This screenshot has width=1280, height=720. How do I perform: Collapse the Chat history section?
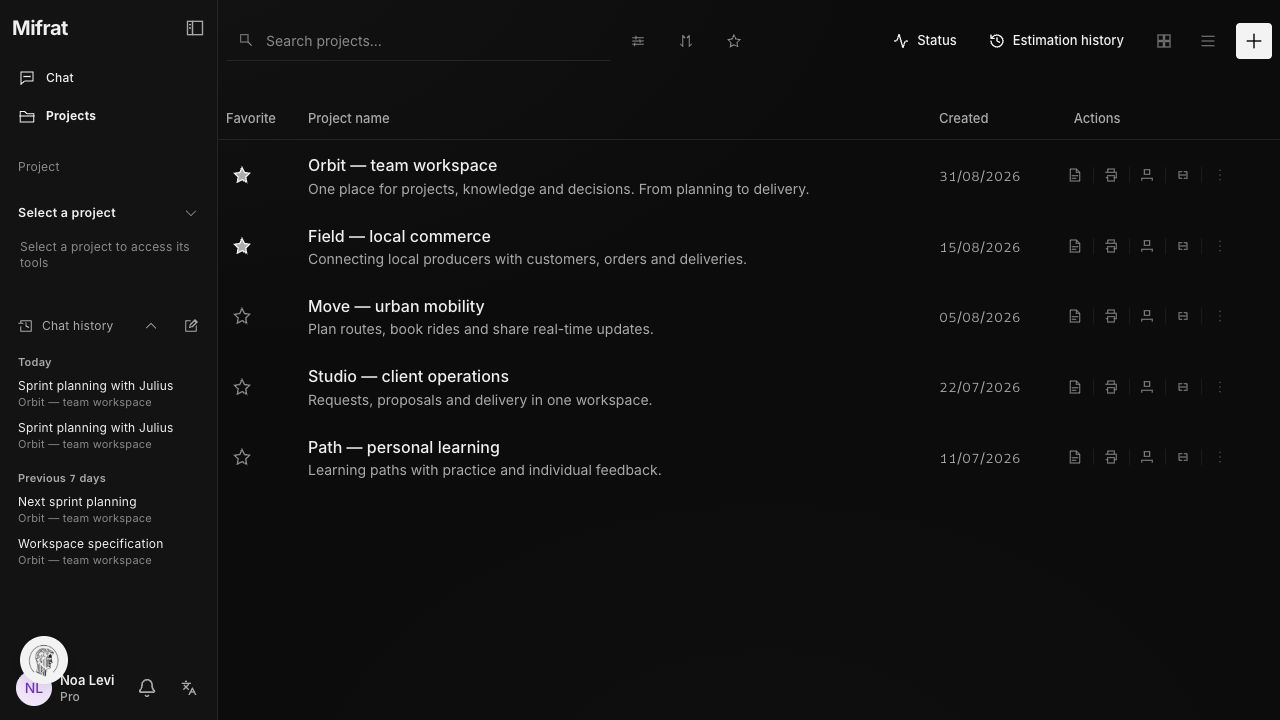click(151, 326)
